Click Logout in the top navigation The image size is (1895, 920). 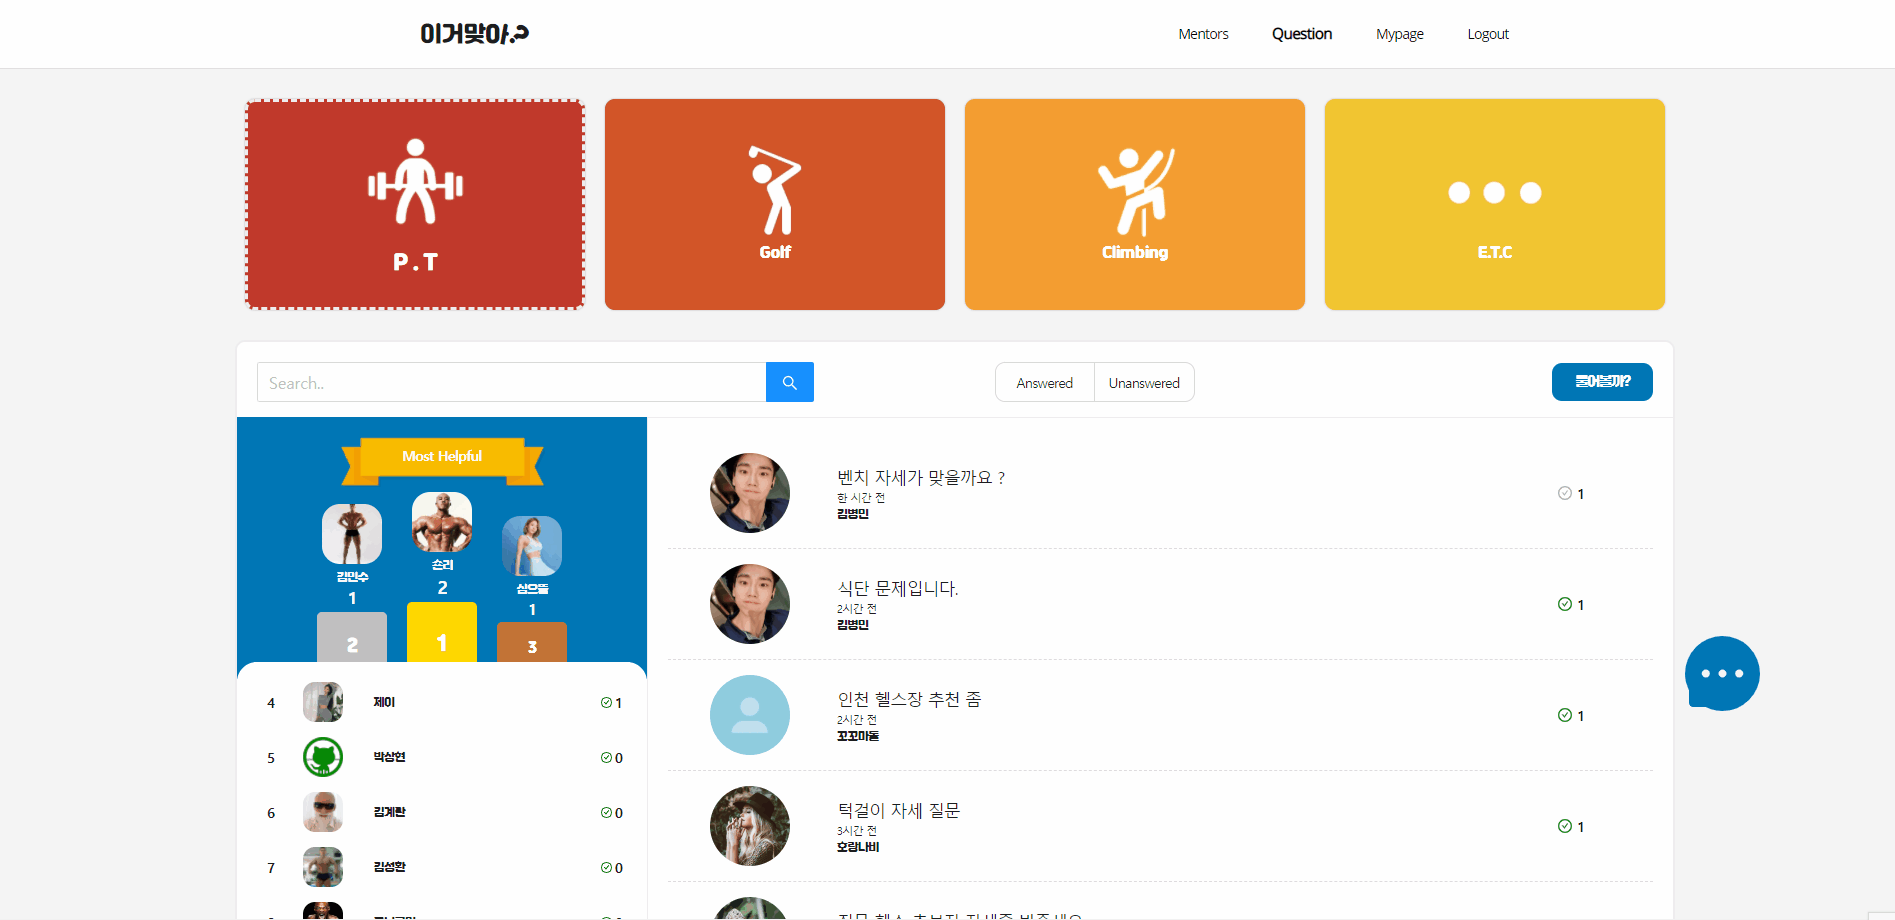(1488, 34)
